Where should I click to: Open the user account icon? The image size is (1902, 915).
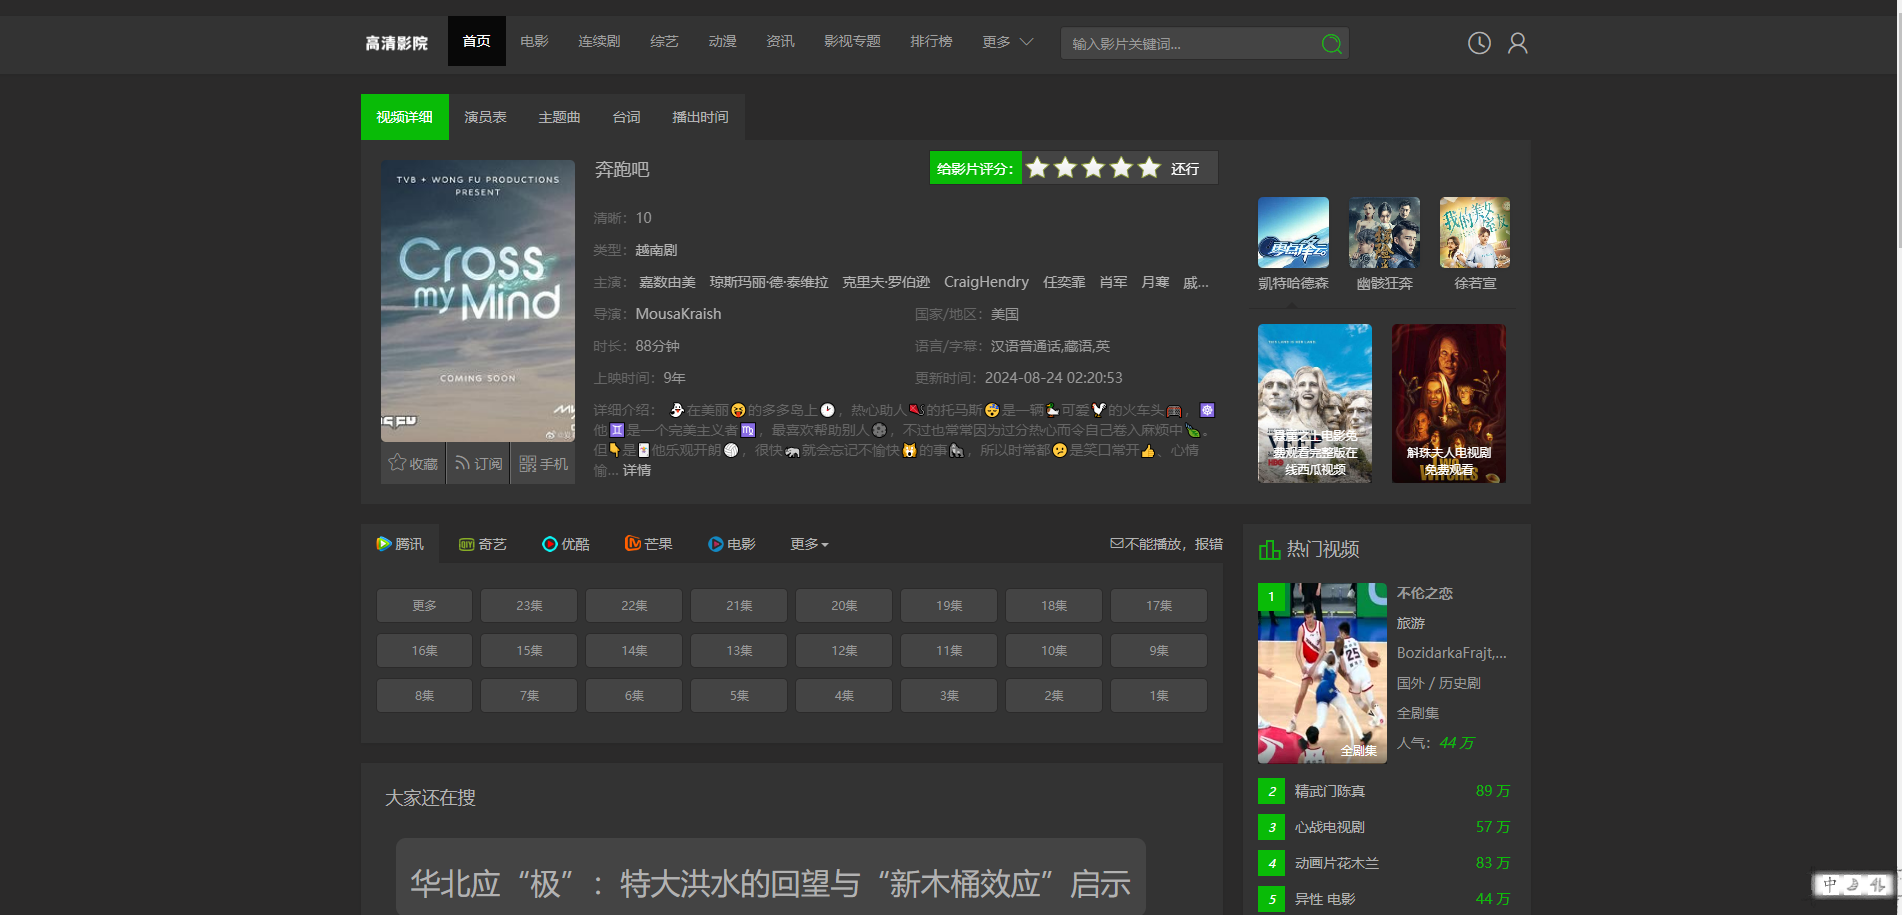1517,43
